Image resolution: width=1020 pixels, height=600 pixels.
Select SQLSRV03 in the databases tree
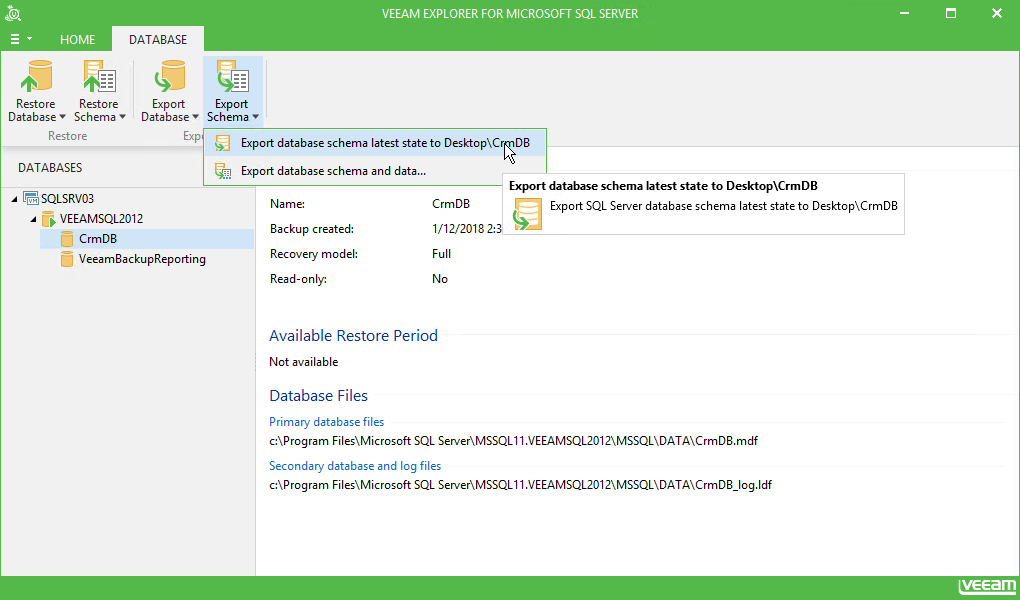[x=68, y=198]
